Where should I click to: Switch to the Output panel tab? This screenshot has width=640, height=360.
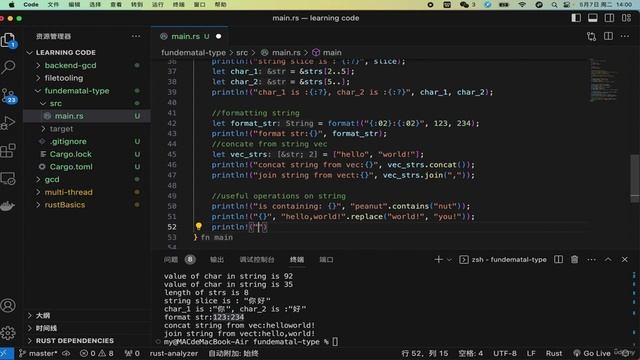tap(217, 260)
